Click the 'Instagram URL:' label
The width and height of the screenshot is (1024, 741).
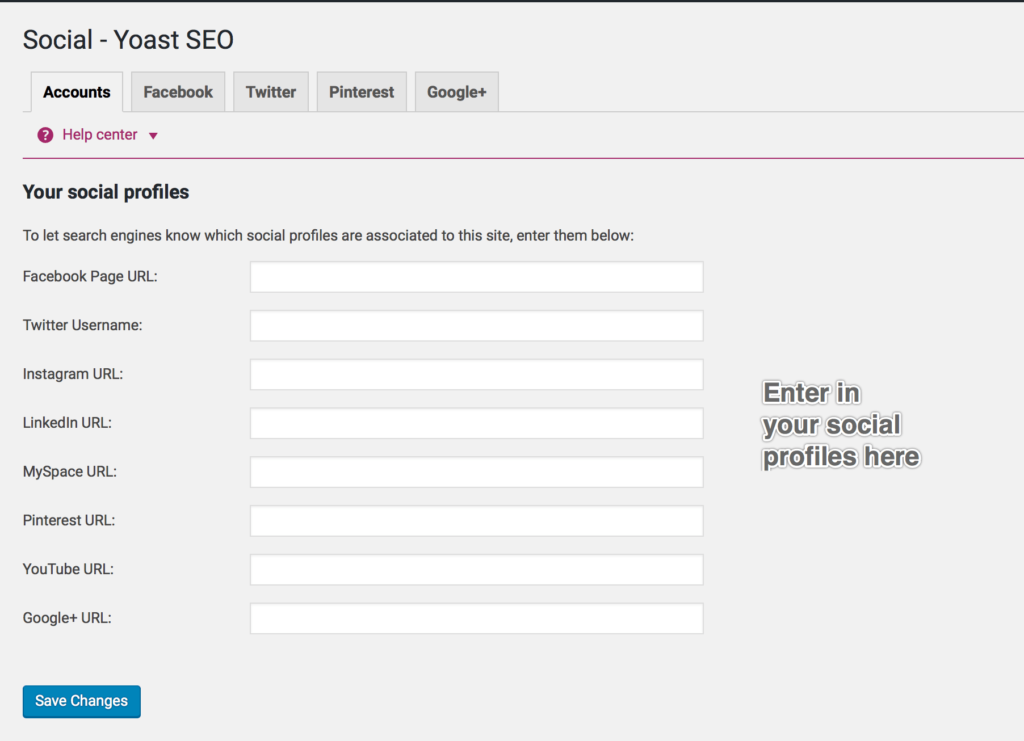[x=72, y=374]
